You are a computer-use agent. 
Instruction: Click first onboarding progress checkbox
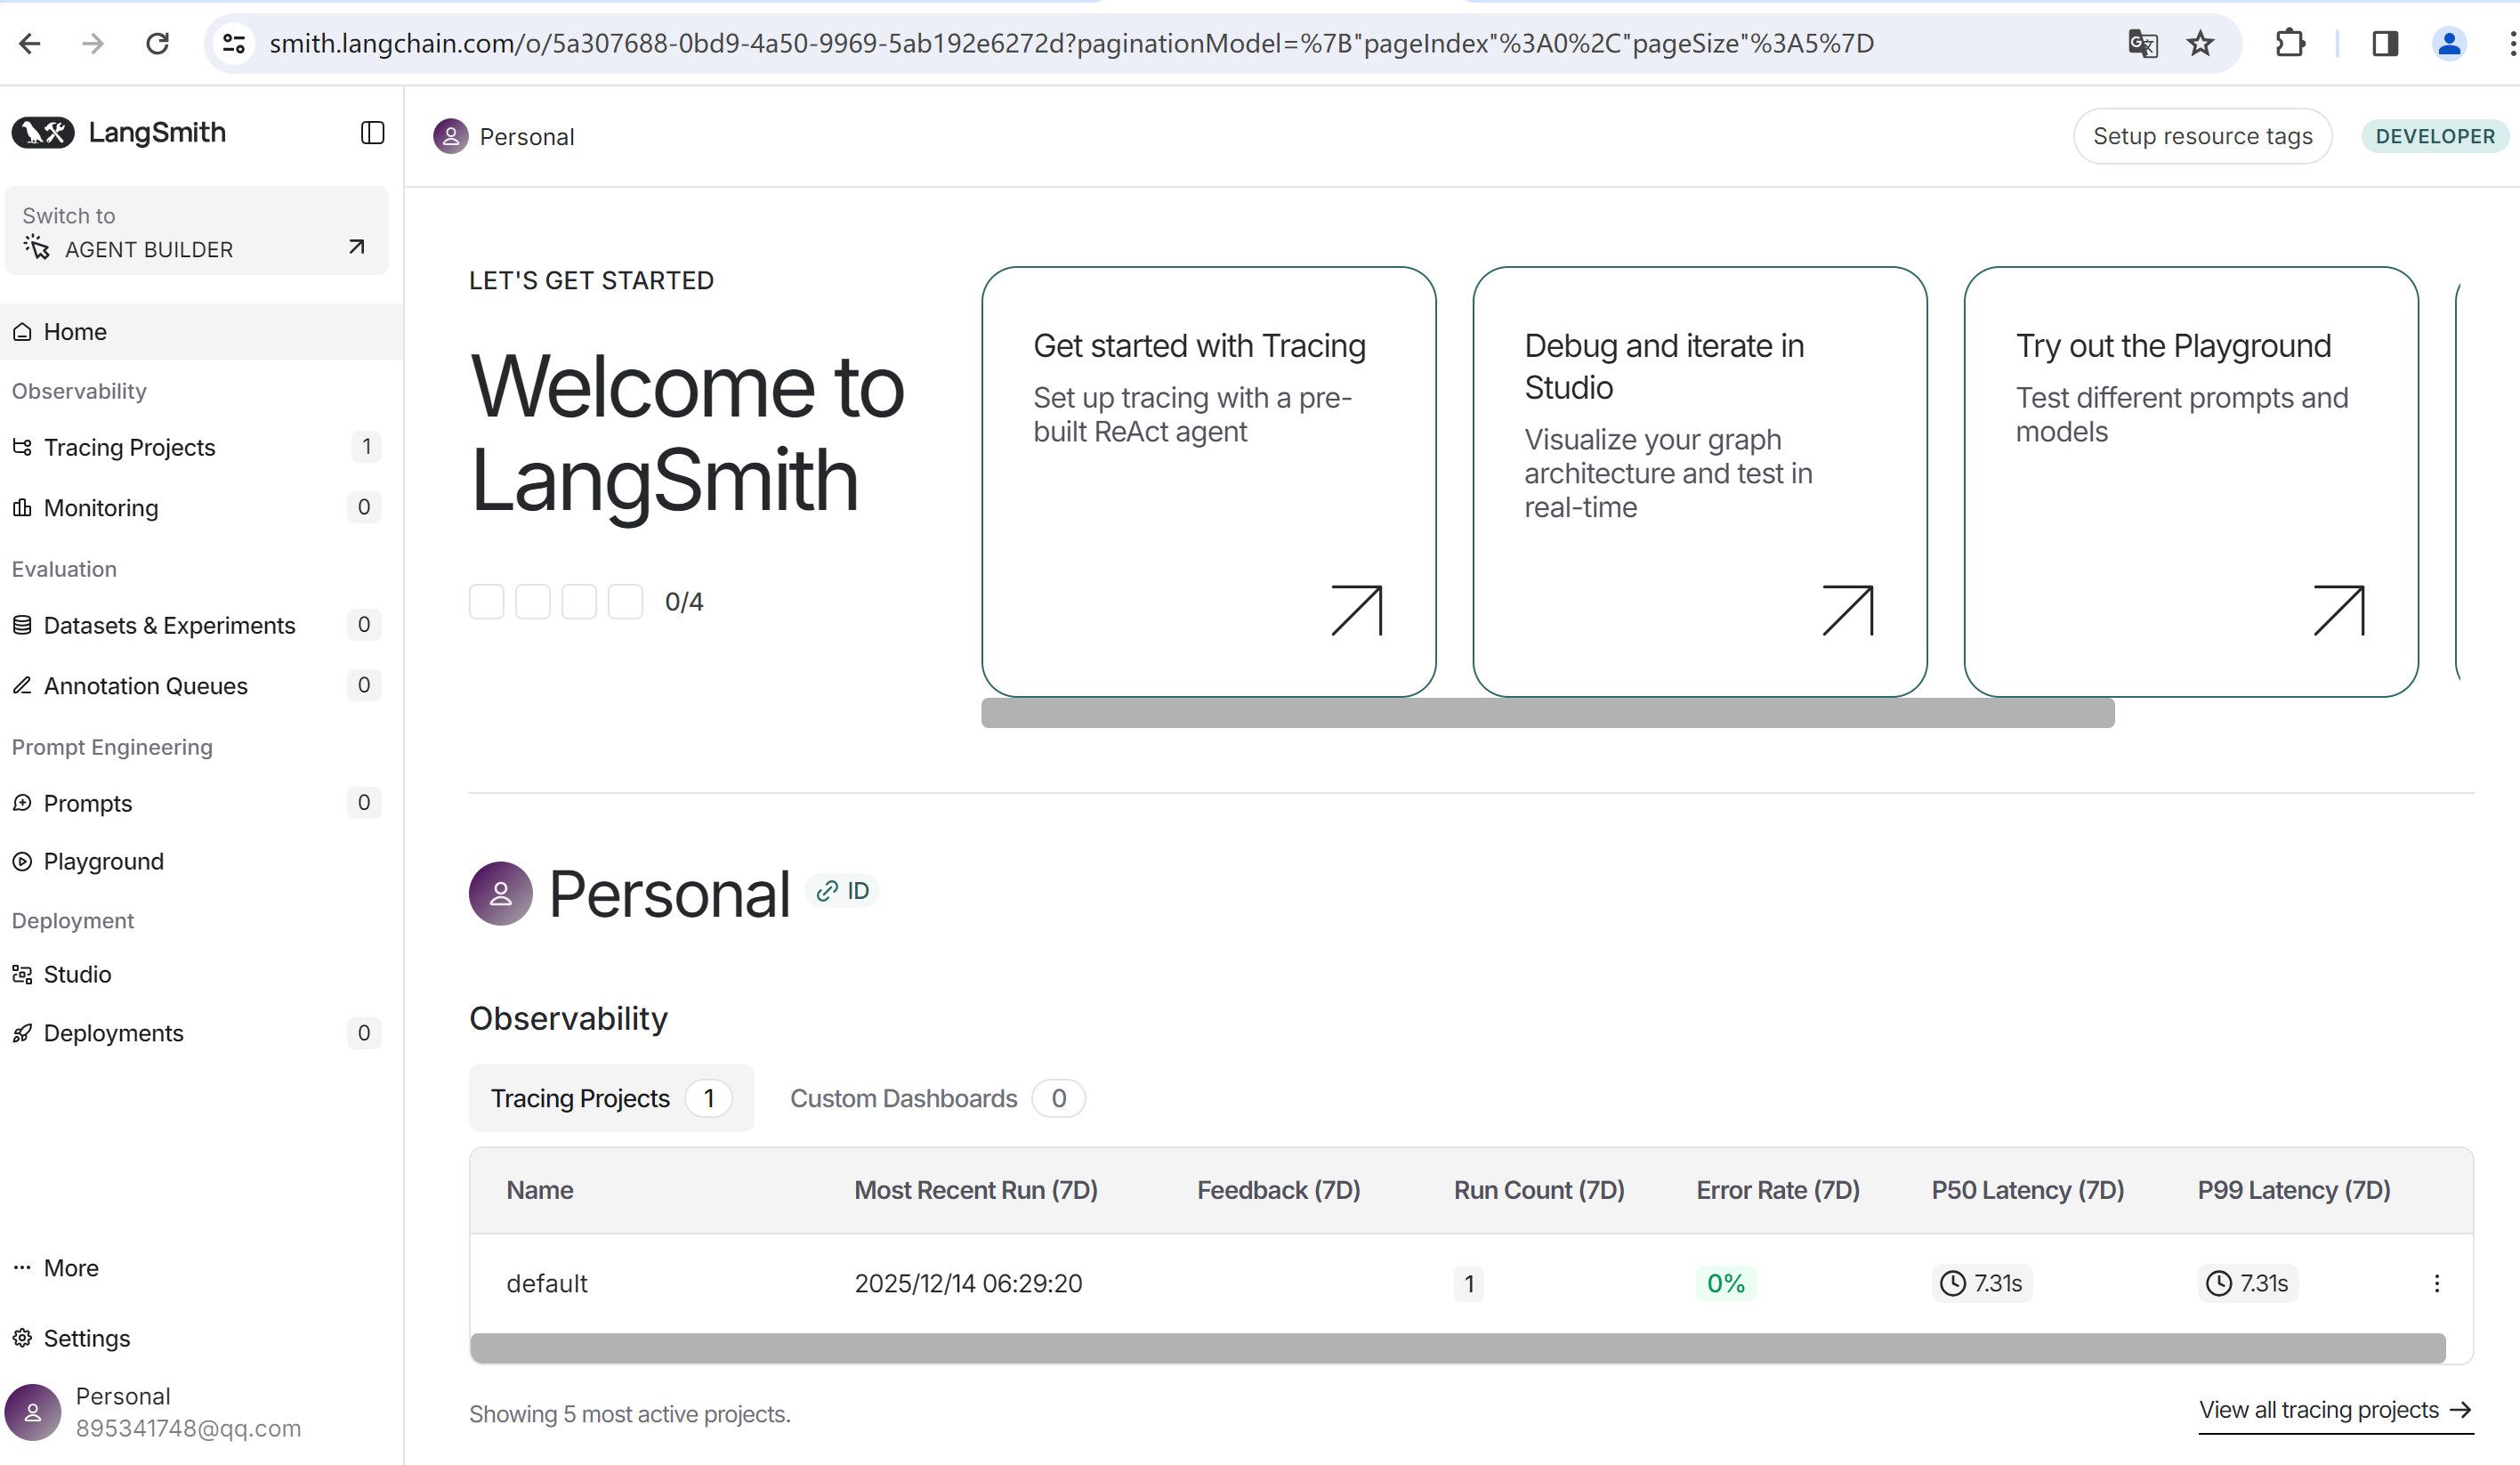(487, 601)
